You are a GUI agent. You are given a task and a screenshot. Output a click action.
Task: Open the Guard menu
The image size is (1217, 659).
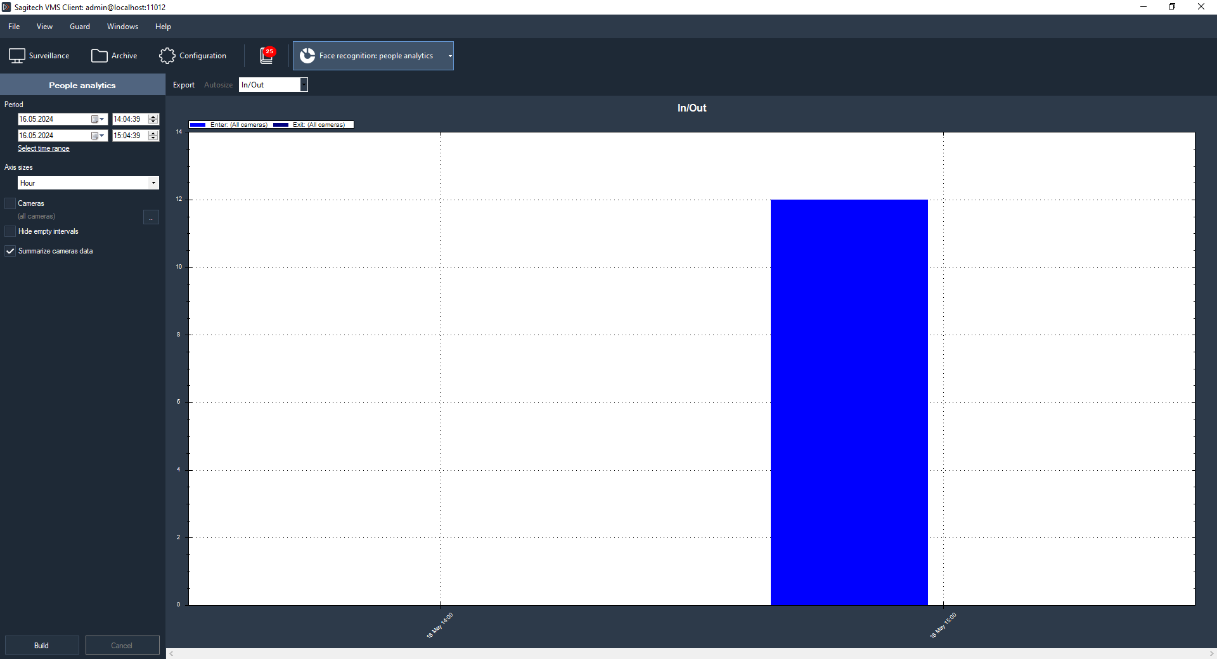click(x=80, y=26)
